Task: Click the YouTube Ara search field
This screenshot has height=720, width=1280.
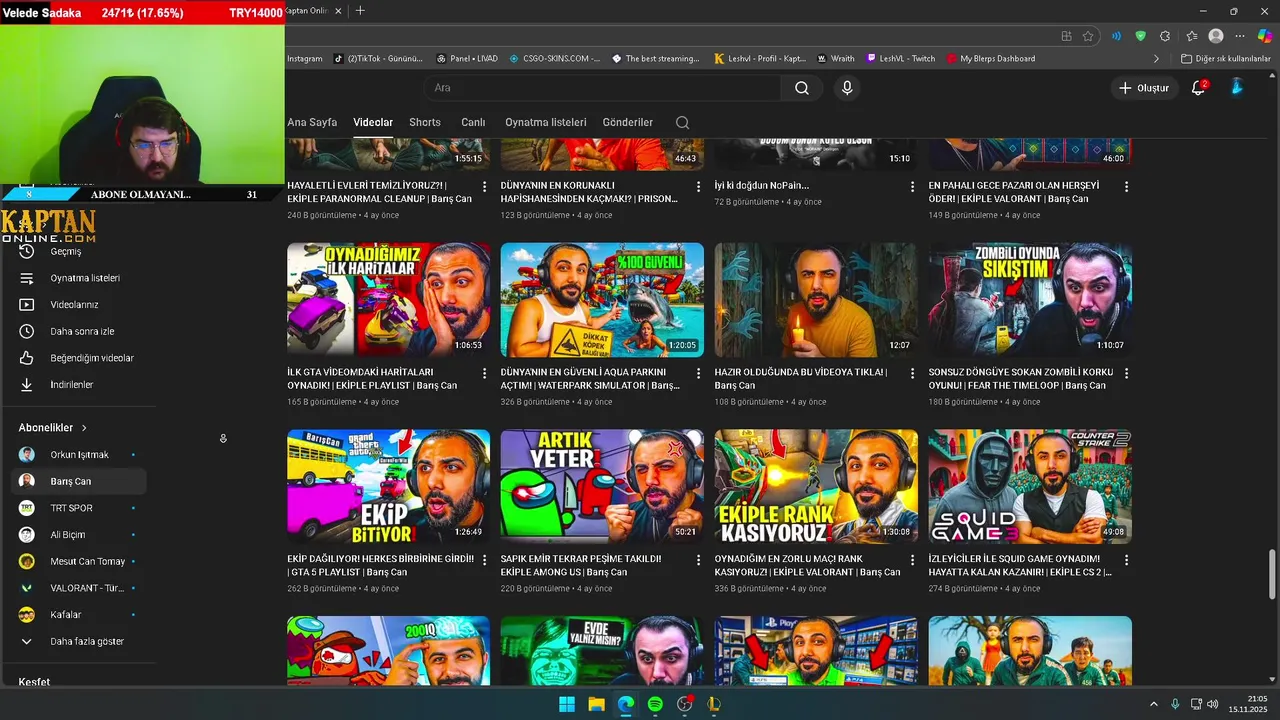Action: (x=605, y=88)
